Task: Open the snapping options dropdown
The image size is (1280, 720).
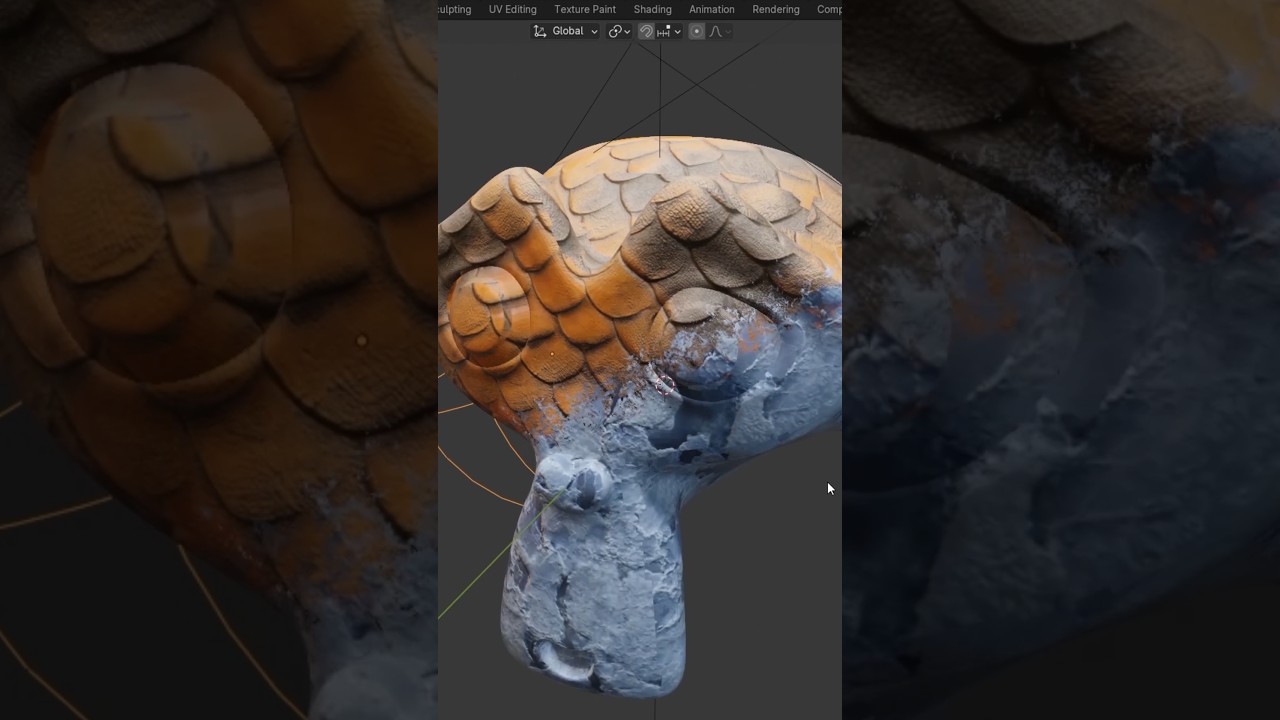Action: (x=669, y=31)
